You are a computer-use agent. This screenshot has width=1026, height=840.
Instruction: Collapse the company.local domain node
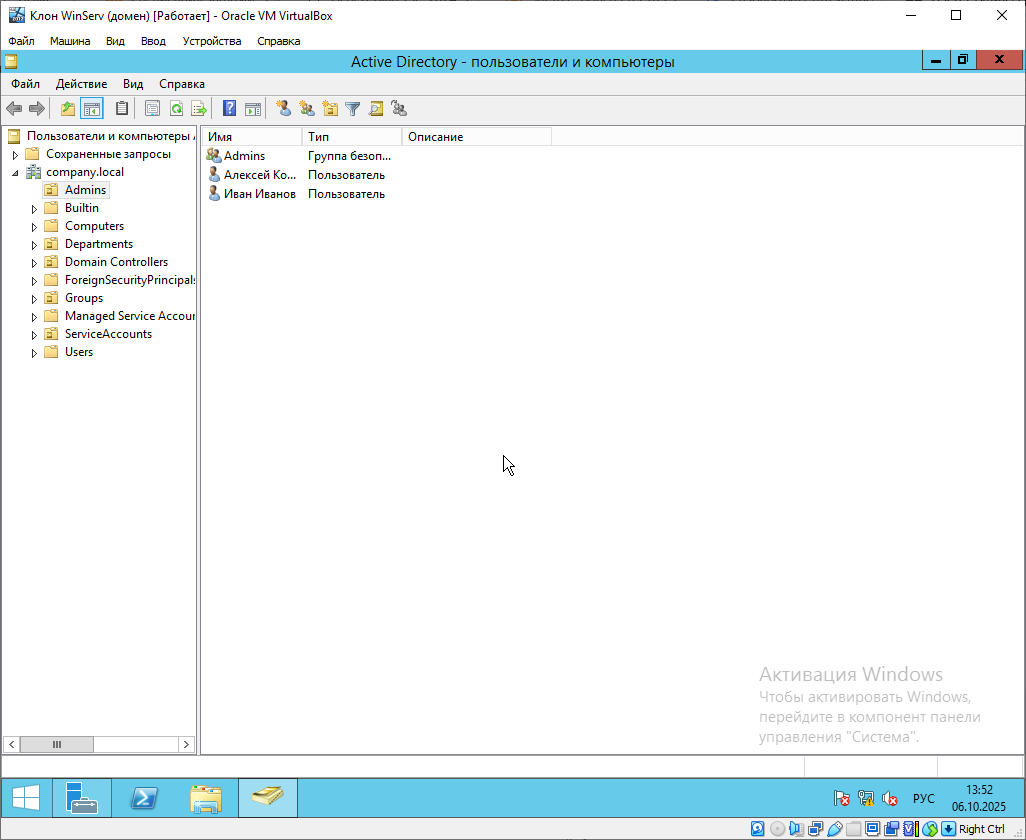tap(16, 173)
